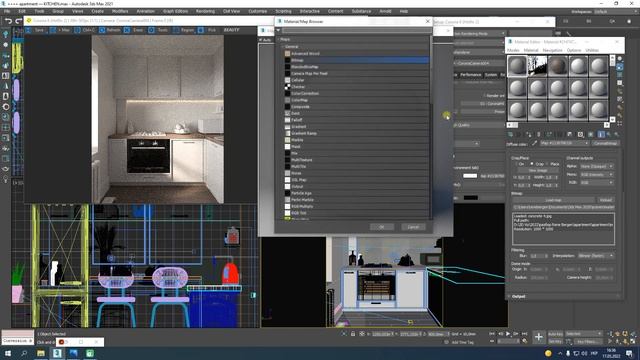Click Reset Map to default icon
Viewport: 640px width, 360px height.
(x=539, y=134)
